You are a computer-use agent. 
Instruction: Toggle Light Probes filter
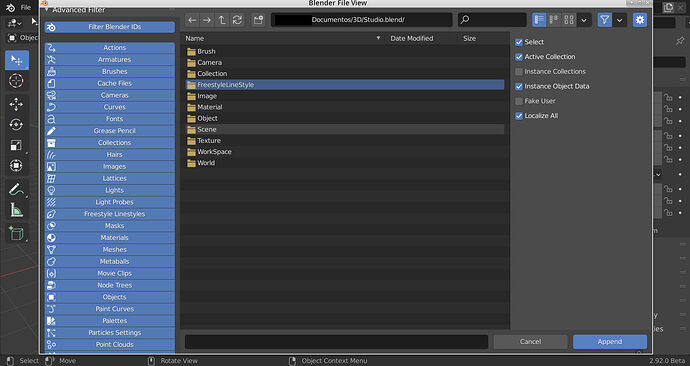110,202
